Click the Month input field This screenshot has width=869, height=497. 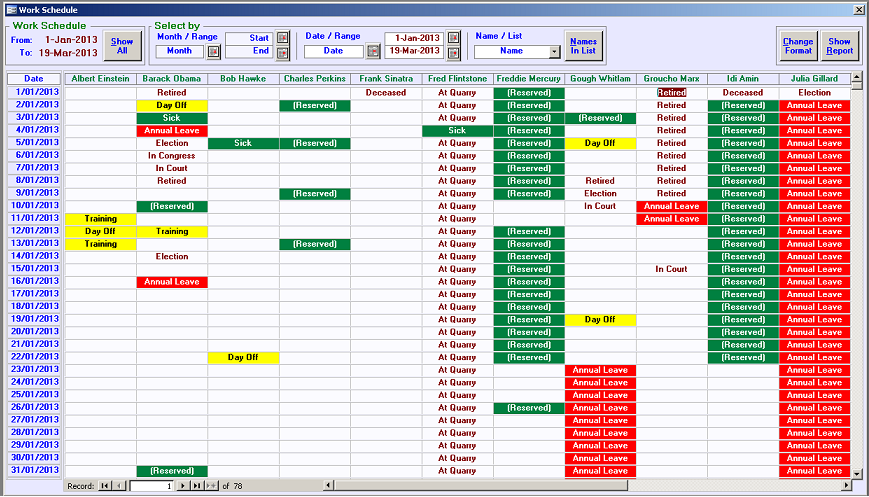tap(180, 51)
